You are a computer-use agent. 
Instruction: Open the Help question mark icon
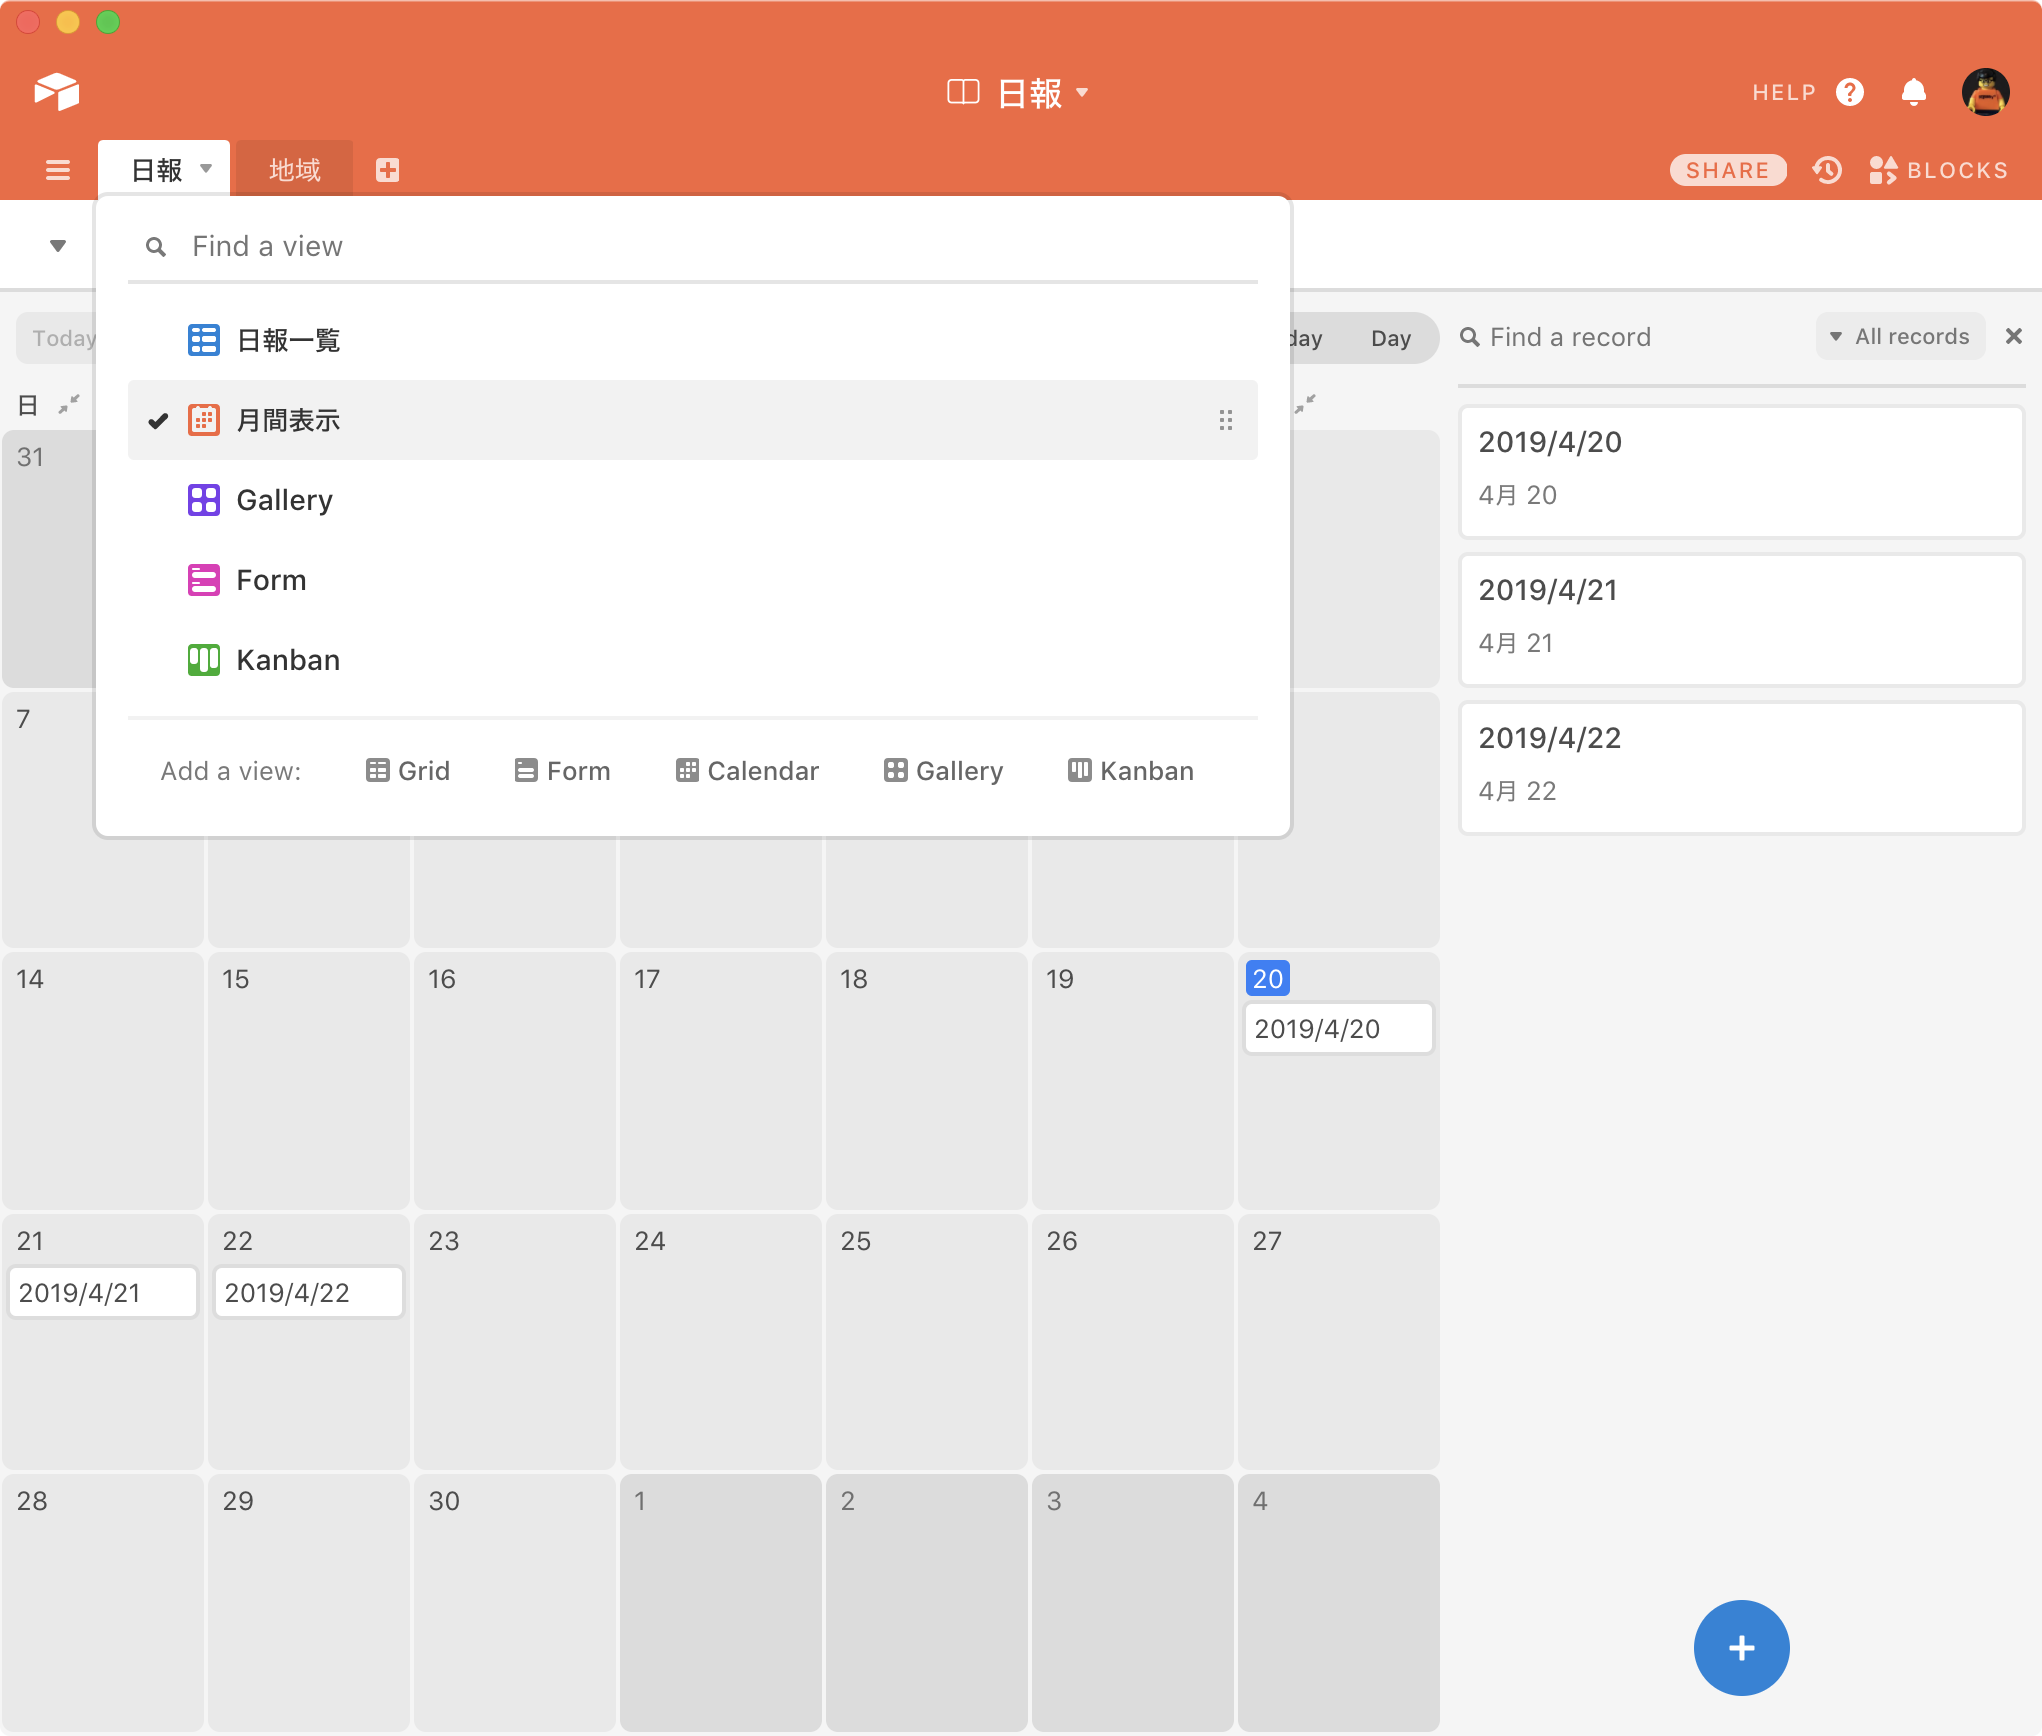pyautogui.click(x=1851, y=91)
